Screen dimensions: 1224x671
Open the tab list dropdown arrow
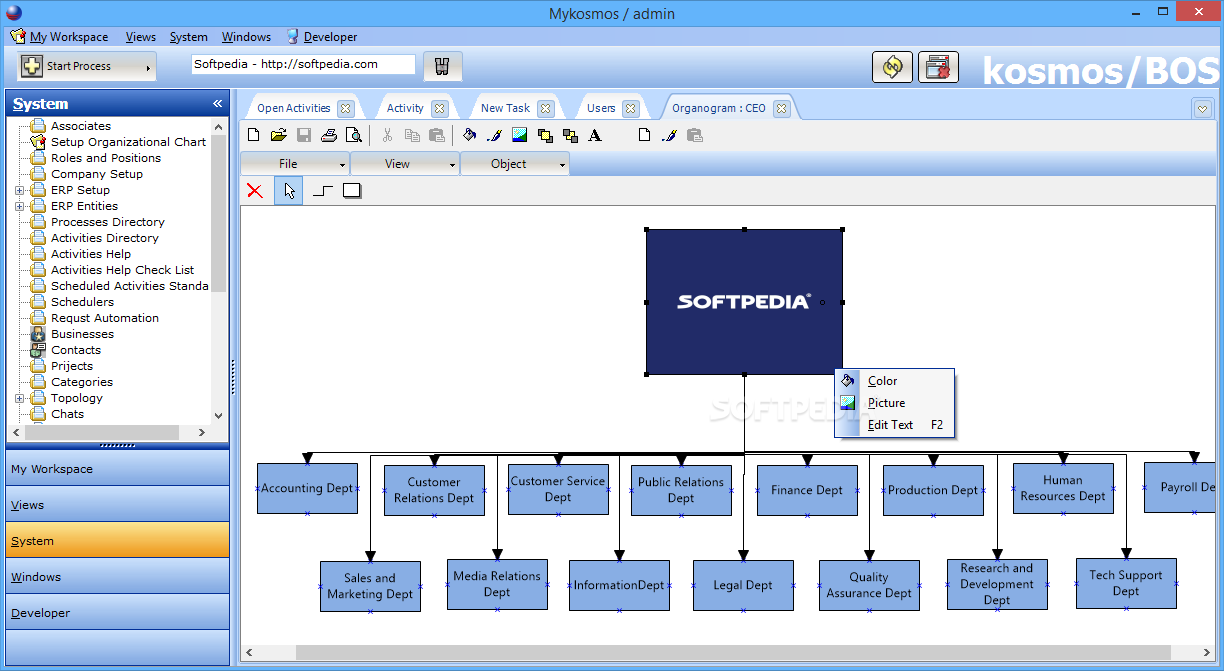(x=1203, y=108)
